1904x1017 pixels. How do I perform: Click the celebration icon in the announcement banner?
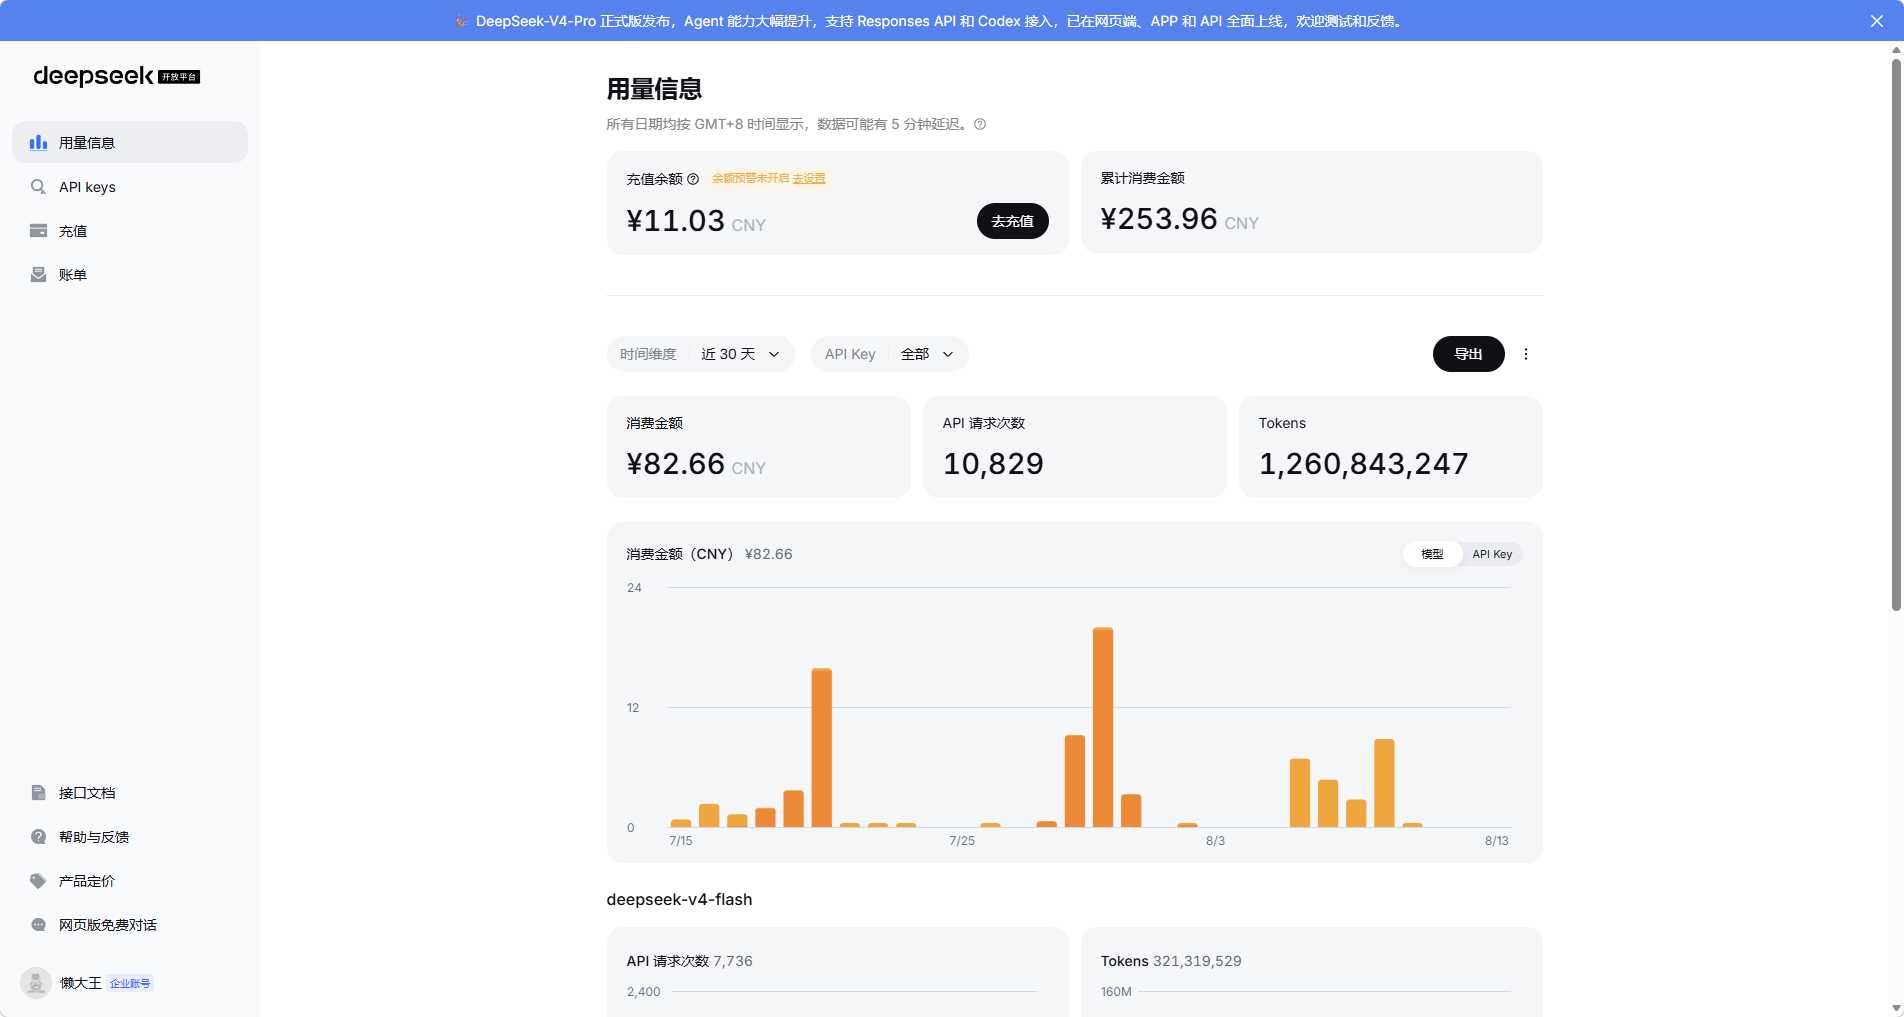(x=461, y=21)
